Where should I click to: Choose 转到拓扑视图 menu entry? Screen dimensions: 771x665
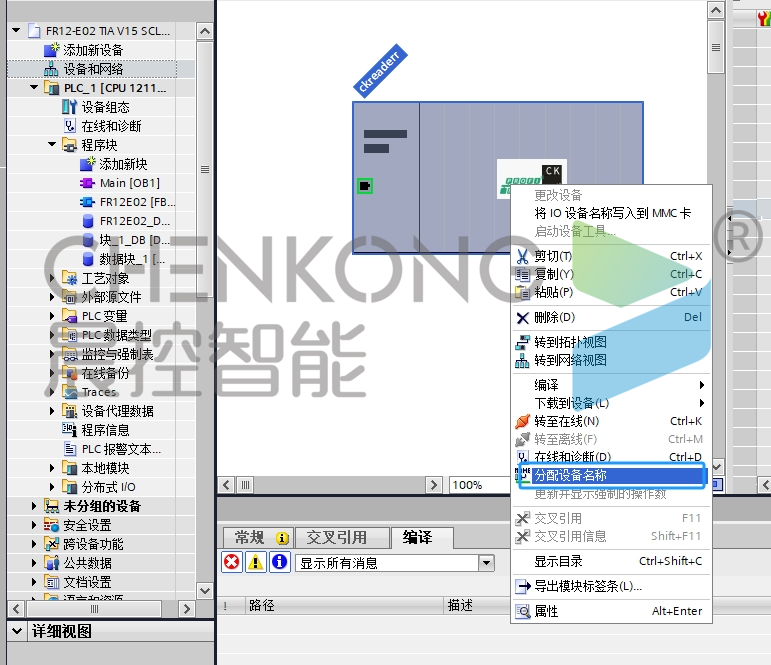pyautogui.click(x=612, y=342)
